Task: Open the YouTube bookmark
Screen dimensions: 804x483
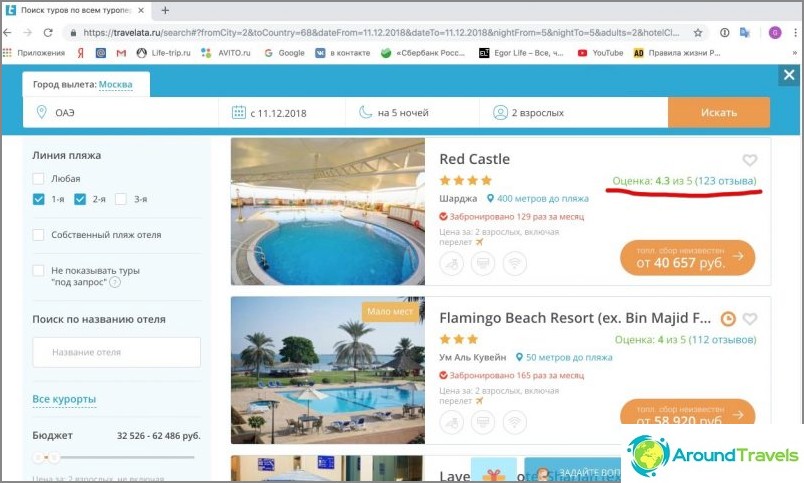Action: point(600,53)
